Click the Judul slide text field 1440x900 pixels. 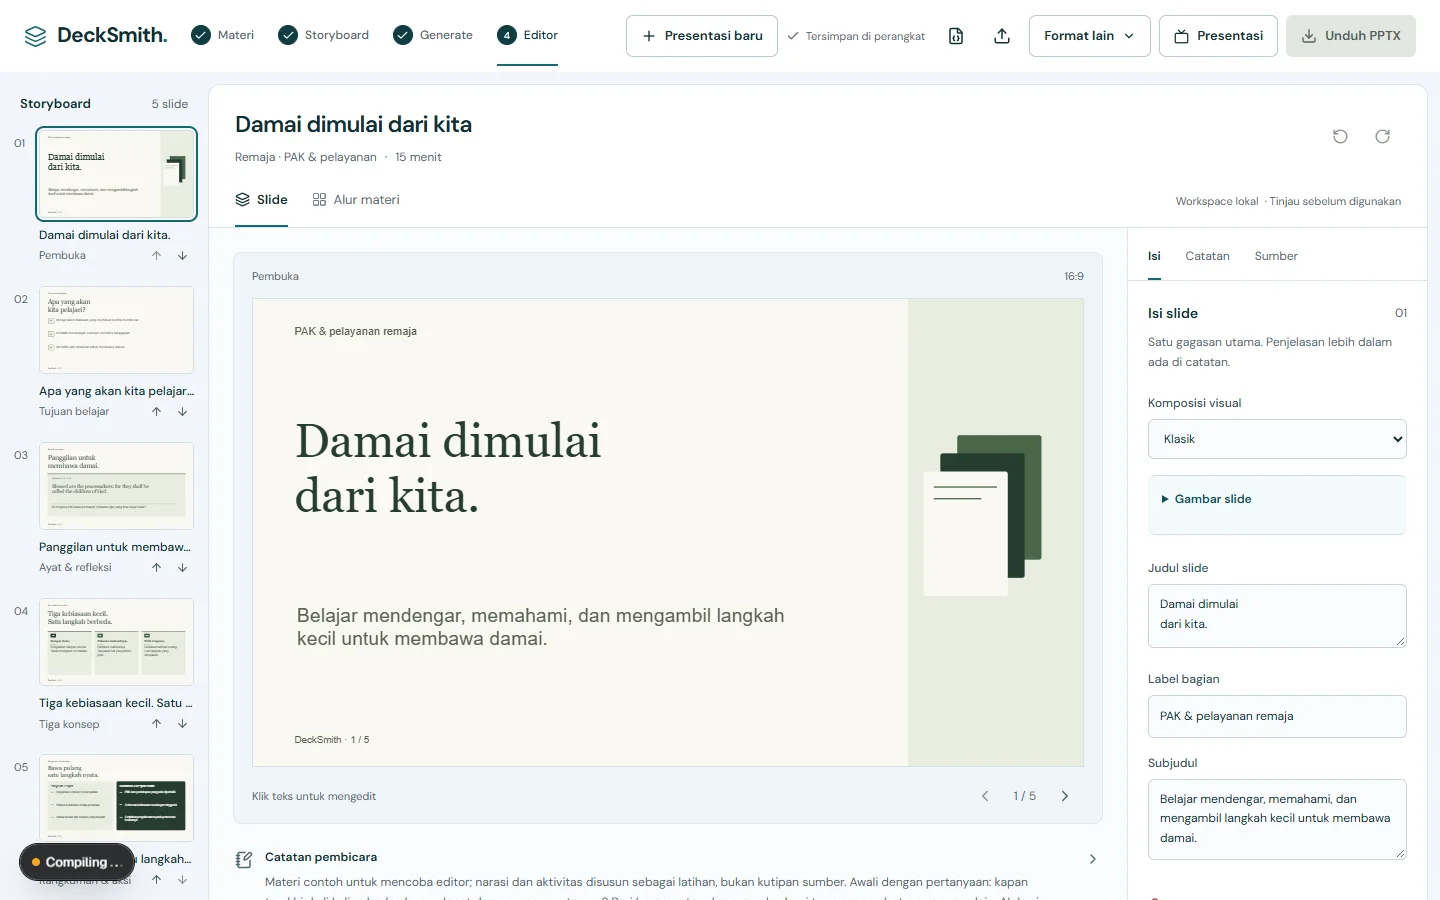(1277, 616)
